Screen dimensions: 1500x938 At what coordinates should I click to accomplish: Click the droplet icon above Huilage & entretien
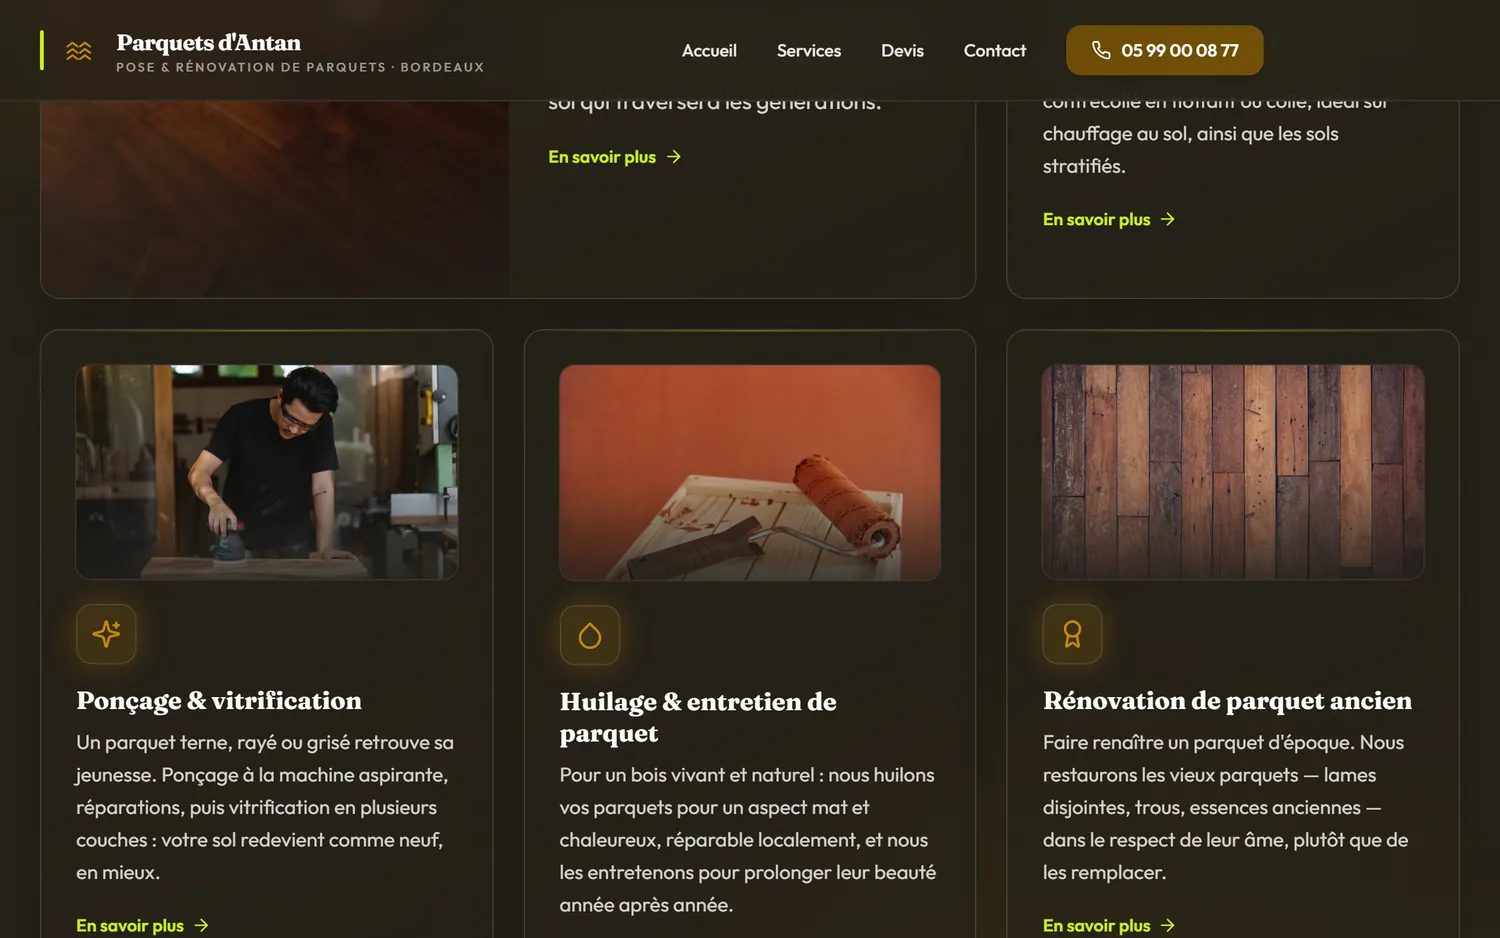tap(590, 635)
